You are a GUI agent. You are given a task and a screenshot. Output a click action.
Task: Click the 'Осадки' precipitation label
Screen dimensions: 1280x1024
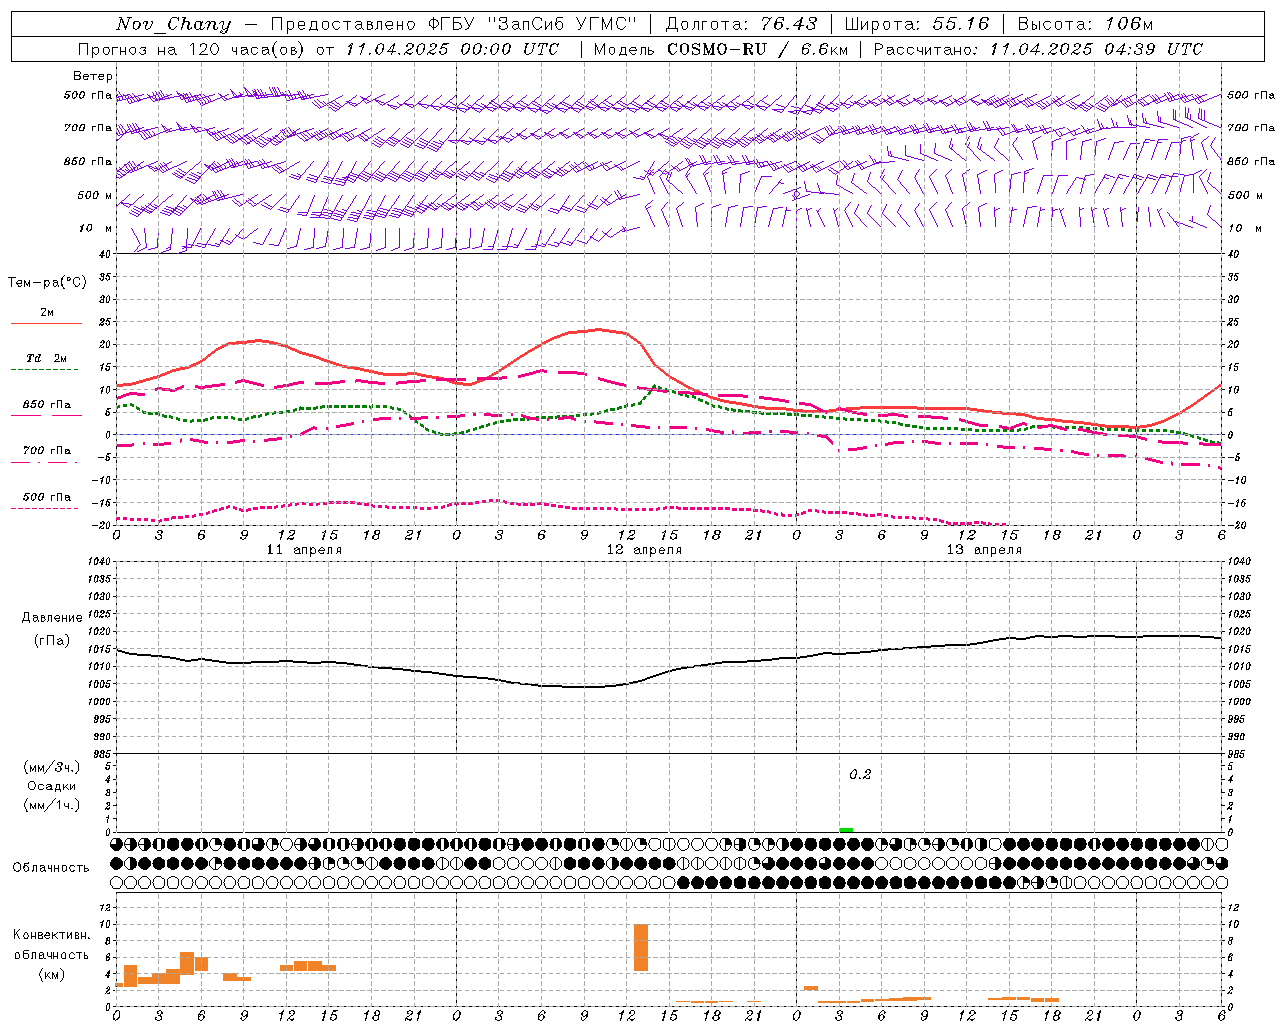pos(52,786)
